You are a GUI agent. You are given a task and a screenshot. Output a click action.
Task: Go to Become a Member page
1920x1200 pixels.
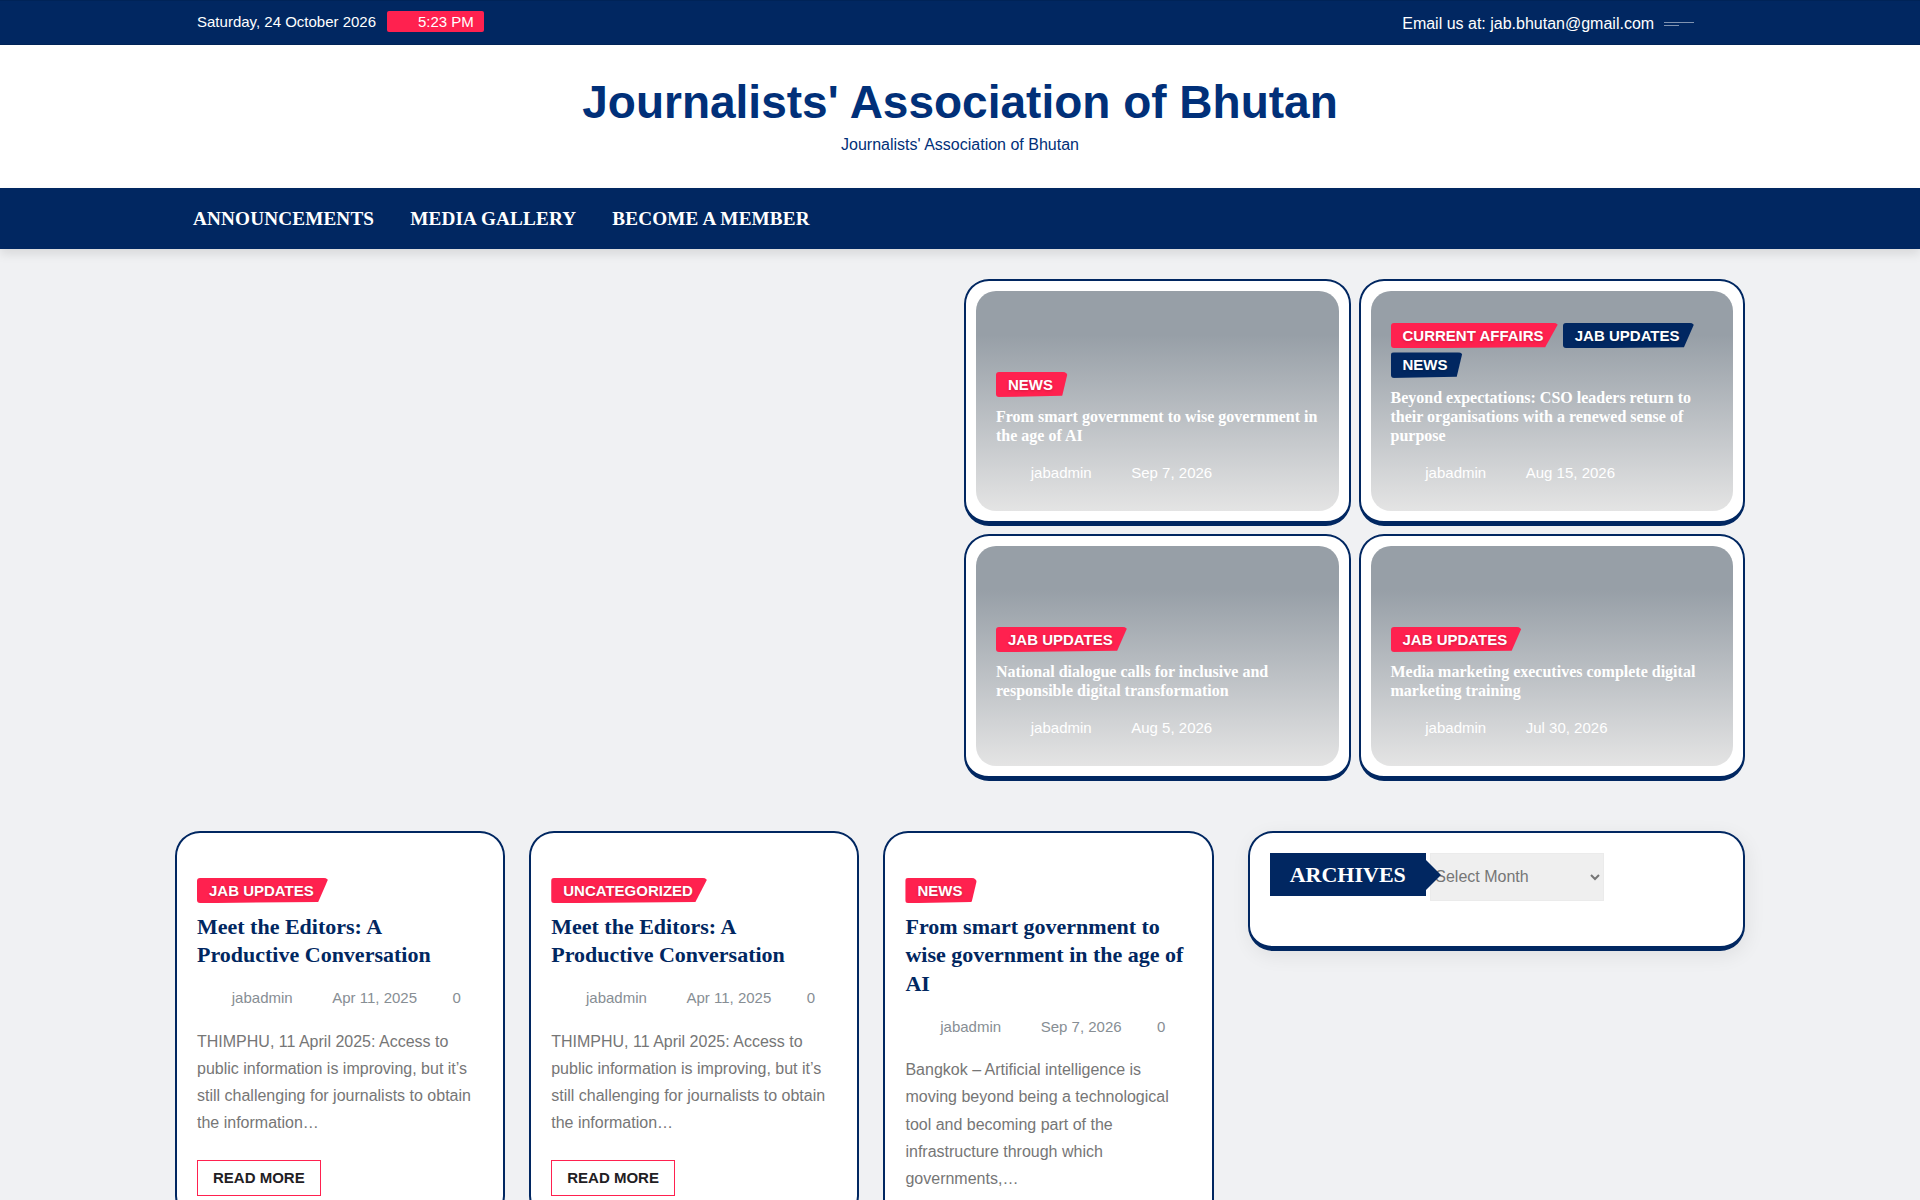click(x=710, y=218)
